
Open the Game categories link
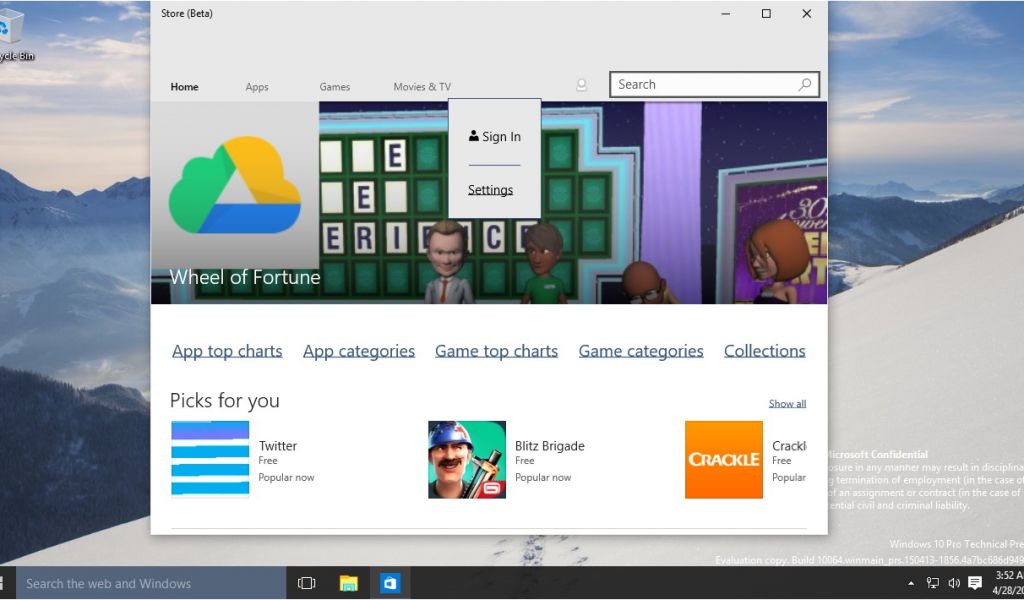(641, 351)
